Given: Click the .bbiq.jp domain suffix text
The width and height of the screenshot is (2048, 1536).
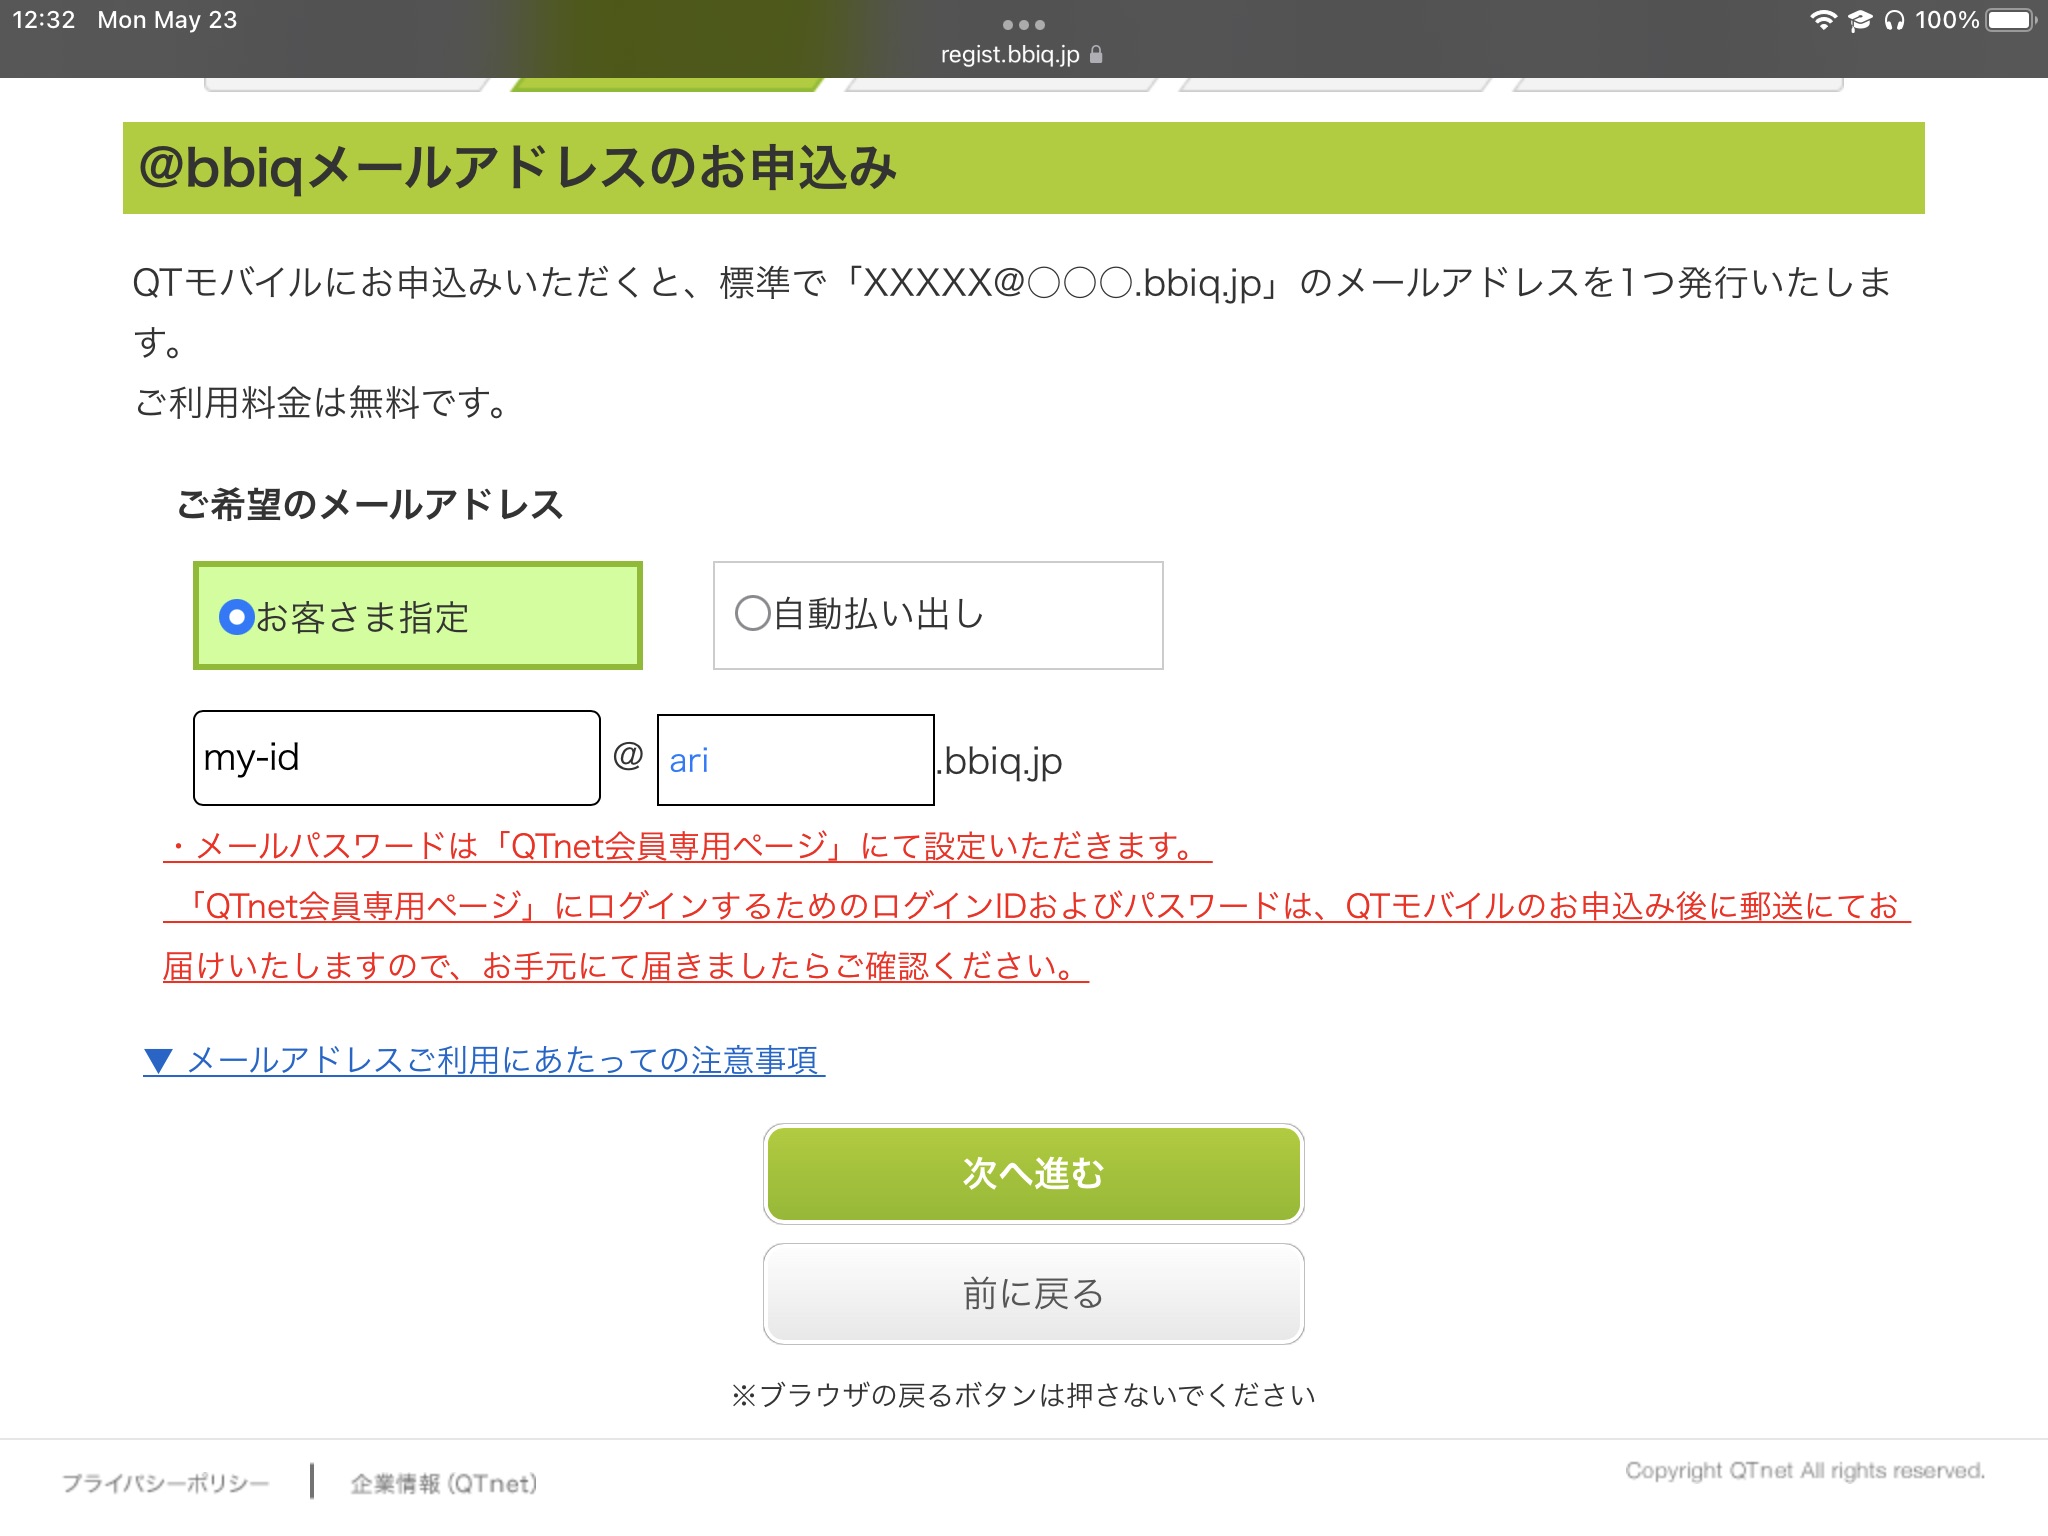Looking at the screenshot, I should pyautogui.click(x=1000, y=761).
